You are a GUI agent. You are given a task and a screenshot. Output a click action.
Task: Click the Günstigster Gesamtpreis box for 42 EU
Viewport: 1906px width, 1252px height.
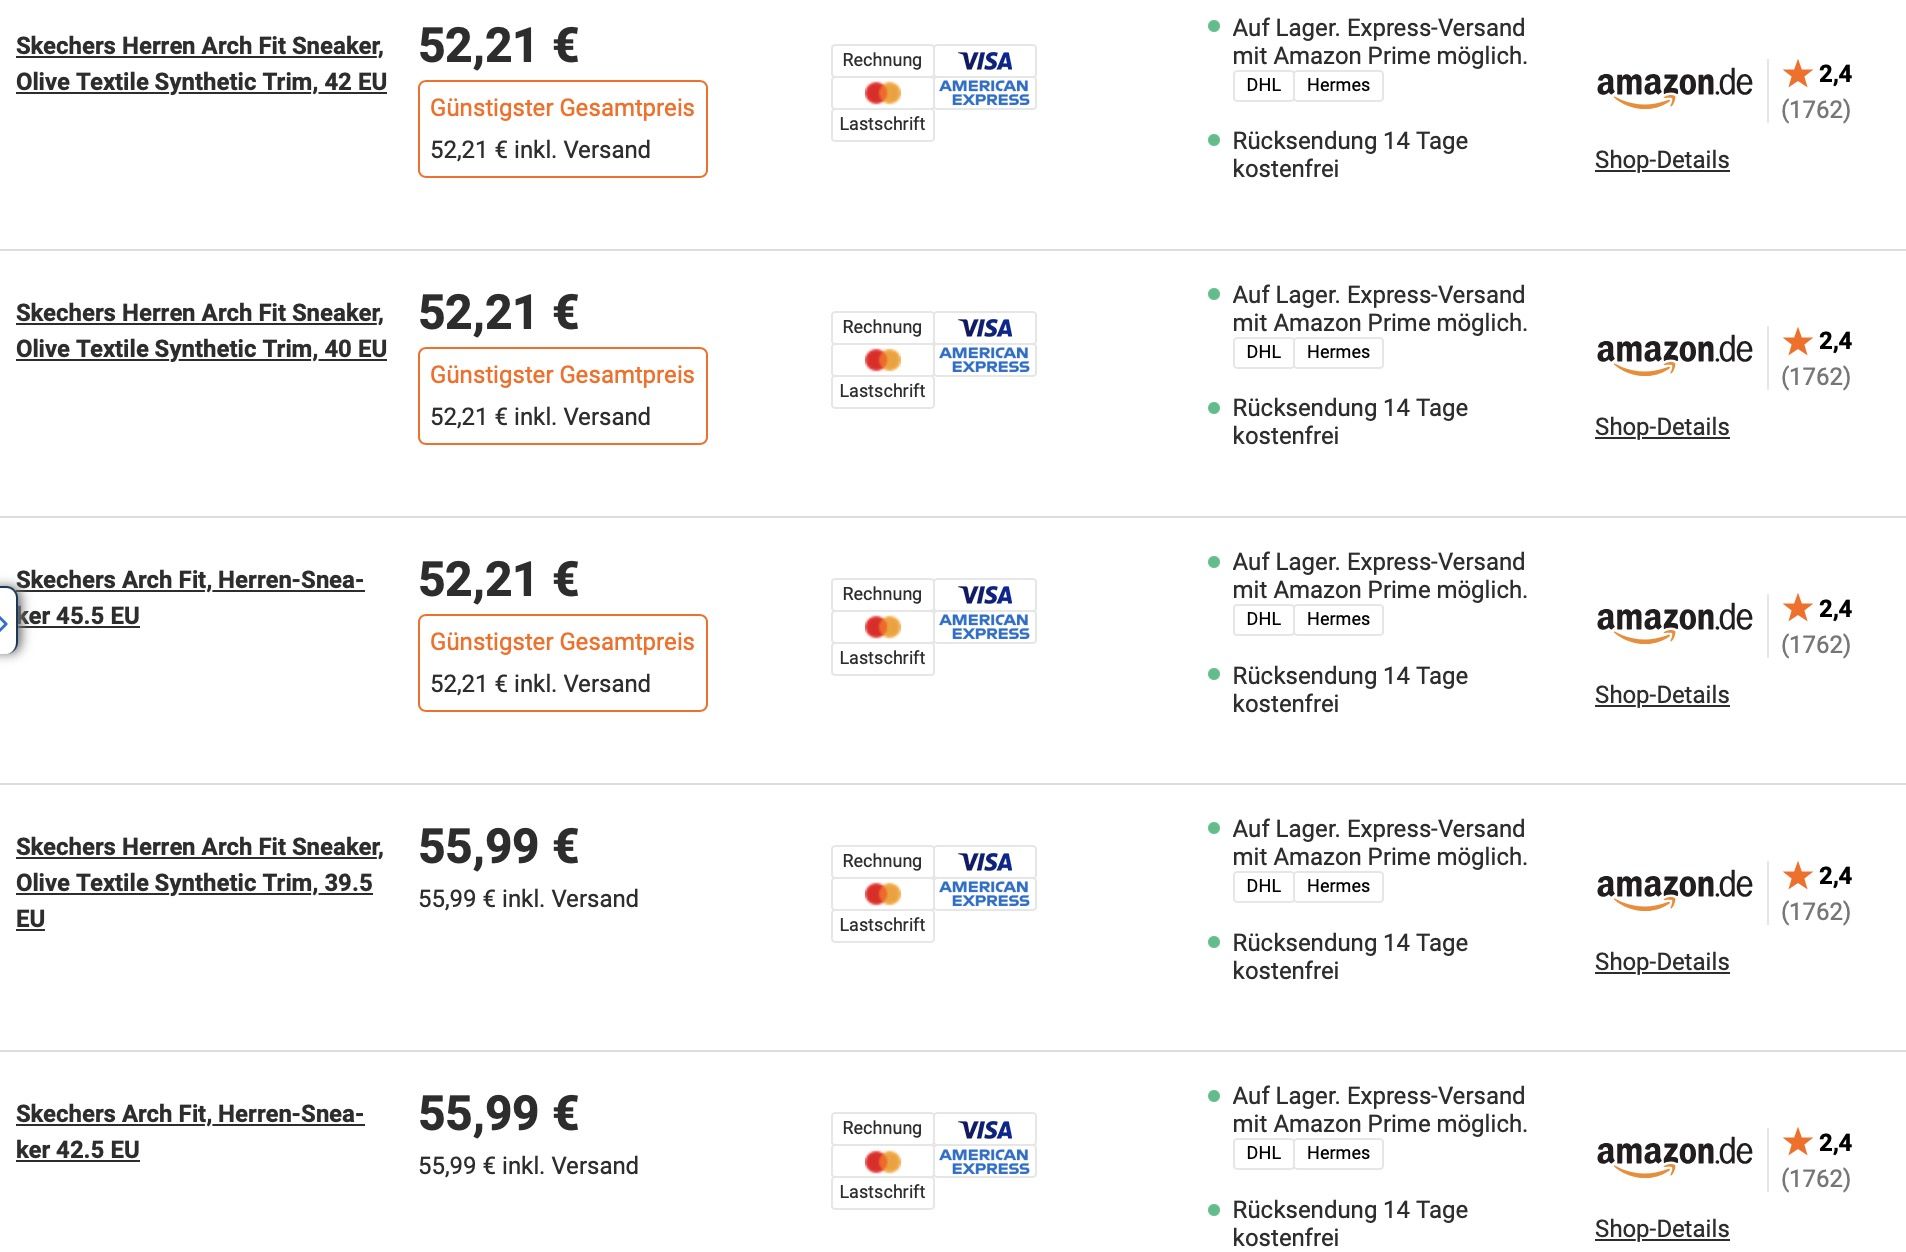coord(562,129)
